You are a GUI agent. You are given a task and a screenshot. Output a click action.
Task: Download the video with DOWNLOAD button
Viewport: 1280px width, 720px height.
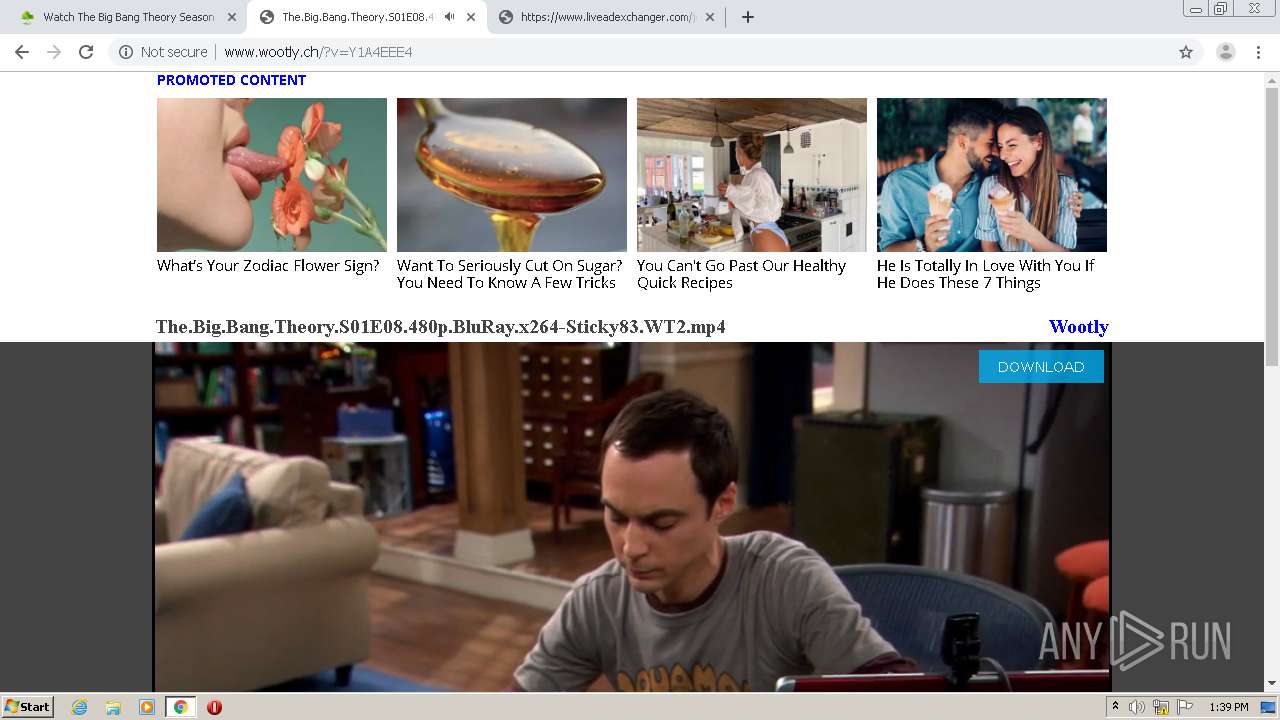(1041, 367)
